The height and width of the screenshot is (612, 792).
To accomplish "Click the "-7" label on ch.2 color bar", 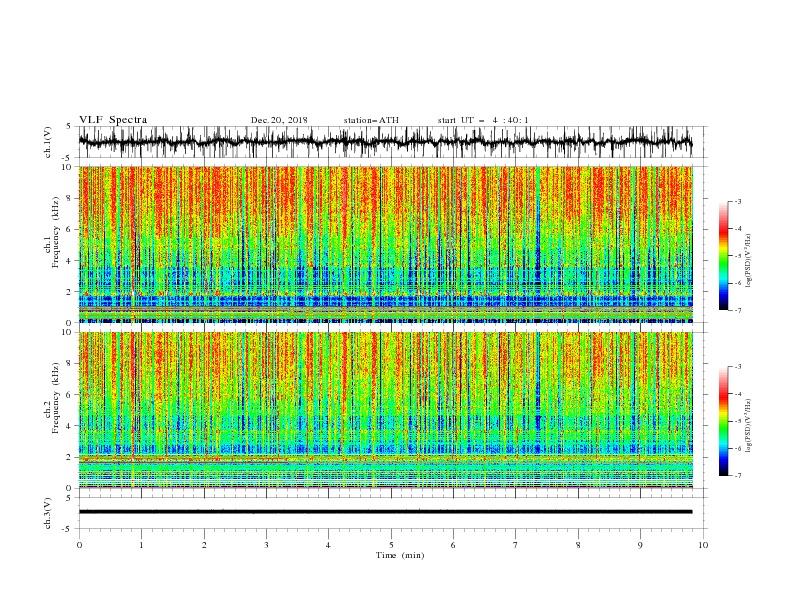I will coord(737,476).
